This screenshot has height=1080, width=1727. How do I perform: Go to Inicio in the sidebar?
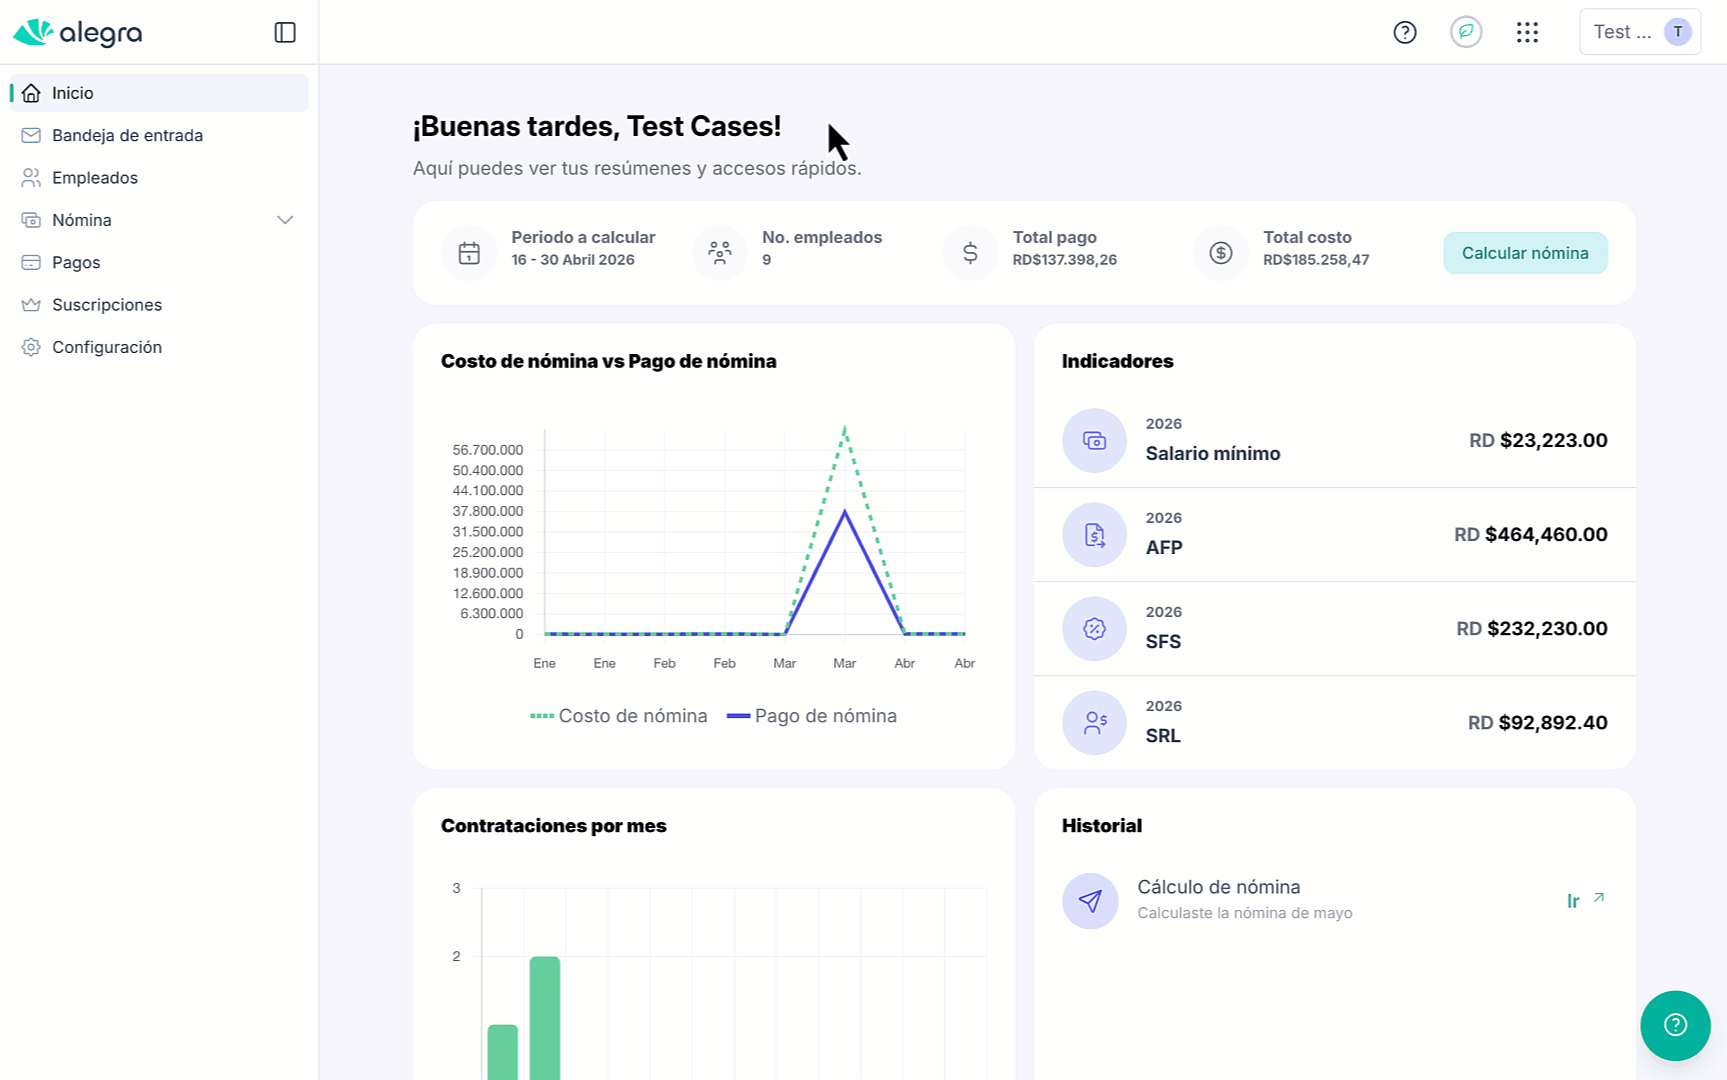click(x=159, y=93)
